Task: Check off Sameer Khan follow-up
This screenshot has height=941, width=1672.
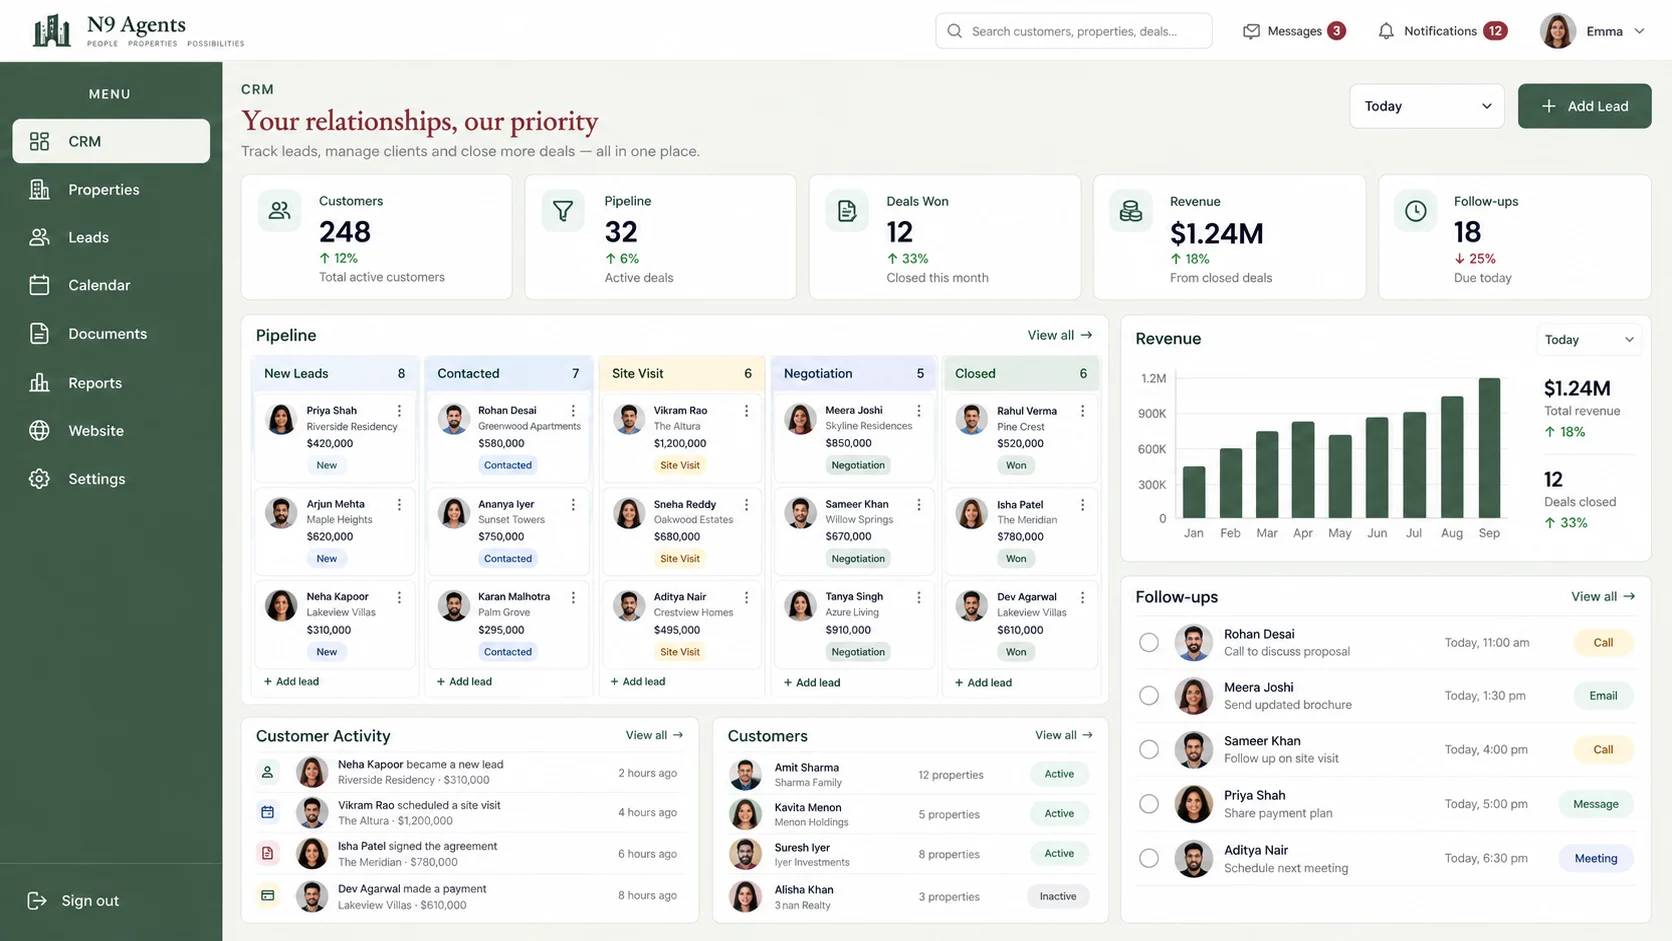Action: coord(1149,749)
